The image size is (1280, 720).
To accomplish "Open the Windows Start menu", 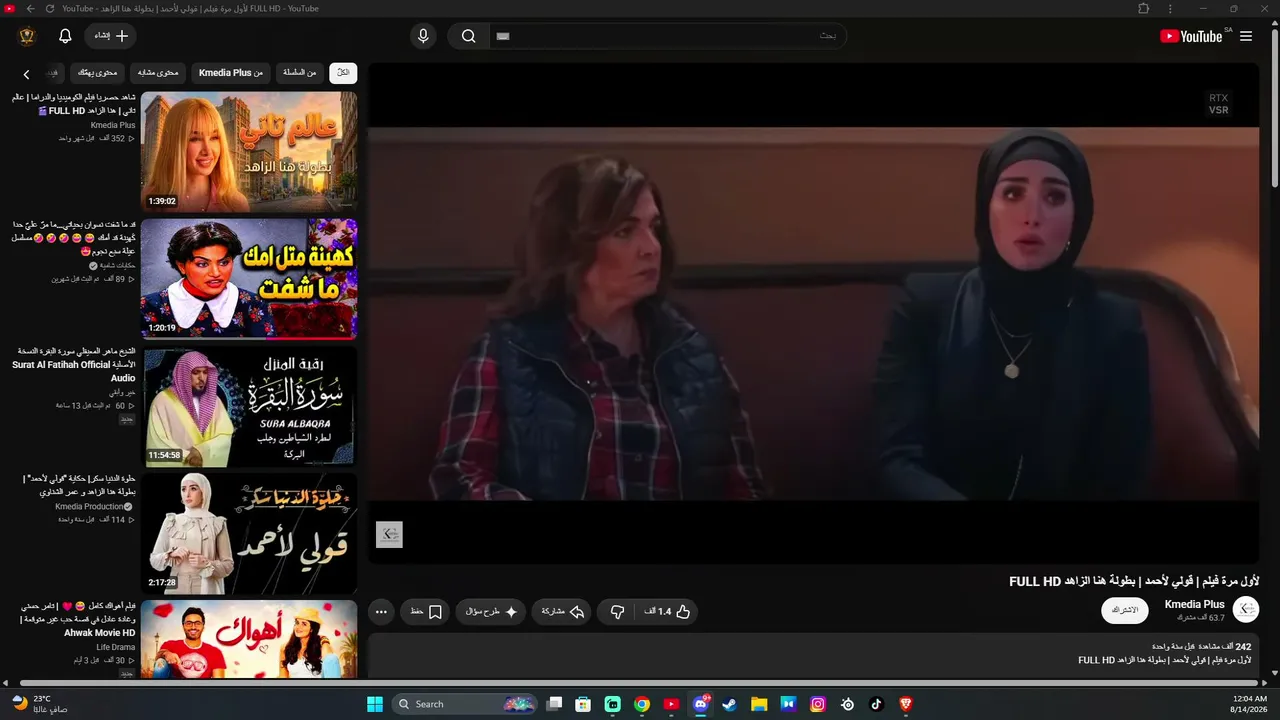I will tap(375, 704).
